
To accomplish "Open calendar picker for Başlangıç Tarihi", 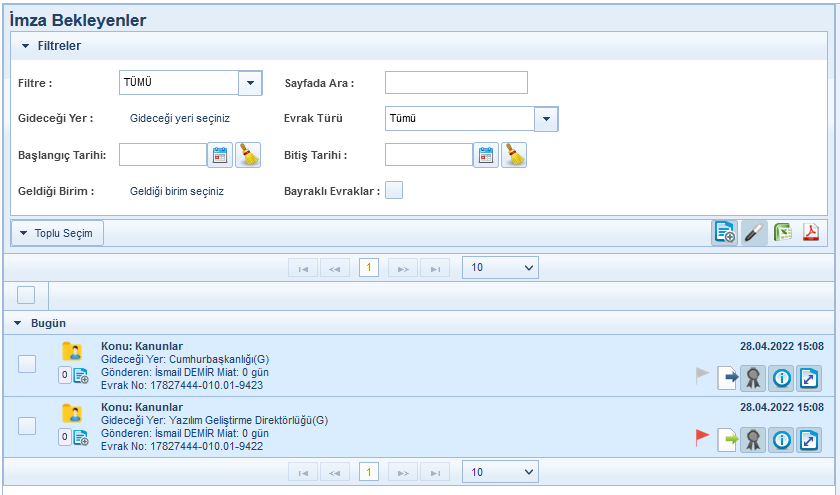I will tap(220, 155).
